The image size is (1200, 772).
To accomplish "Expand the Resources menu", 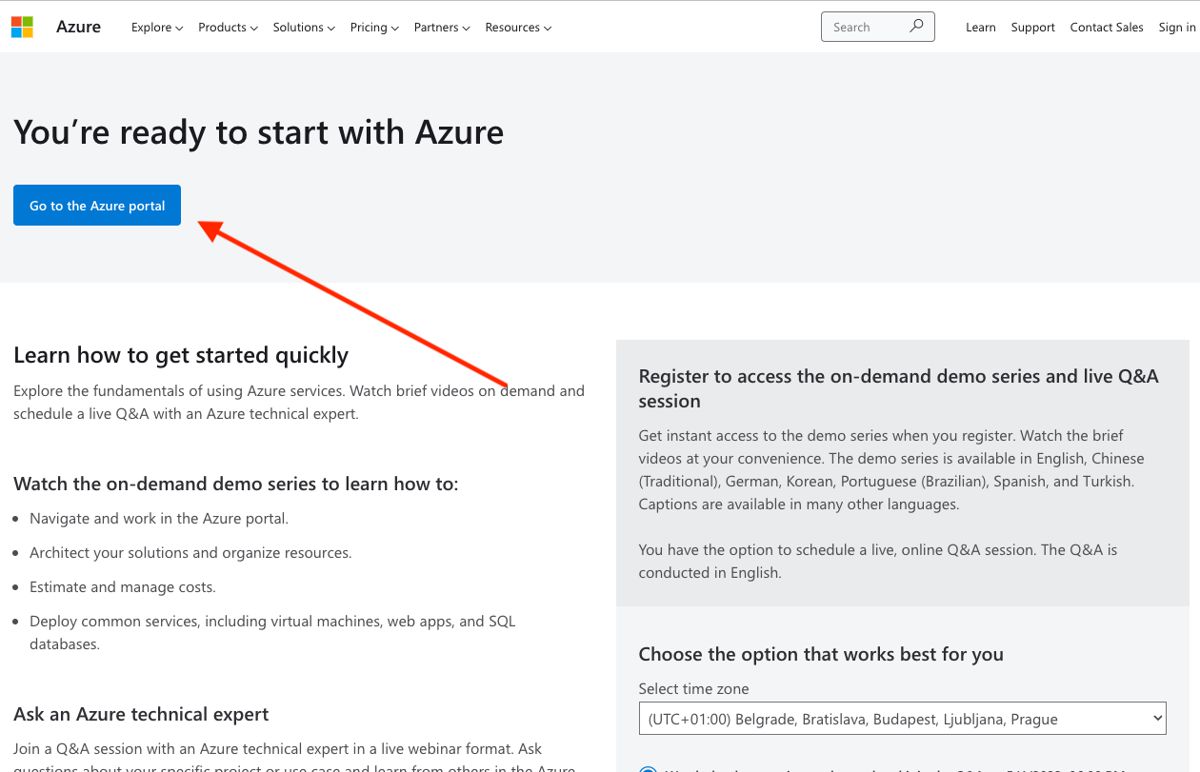I will pyautogui.click(x=518, y=27).
